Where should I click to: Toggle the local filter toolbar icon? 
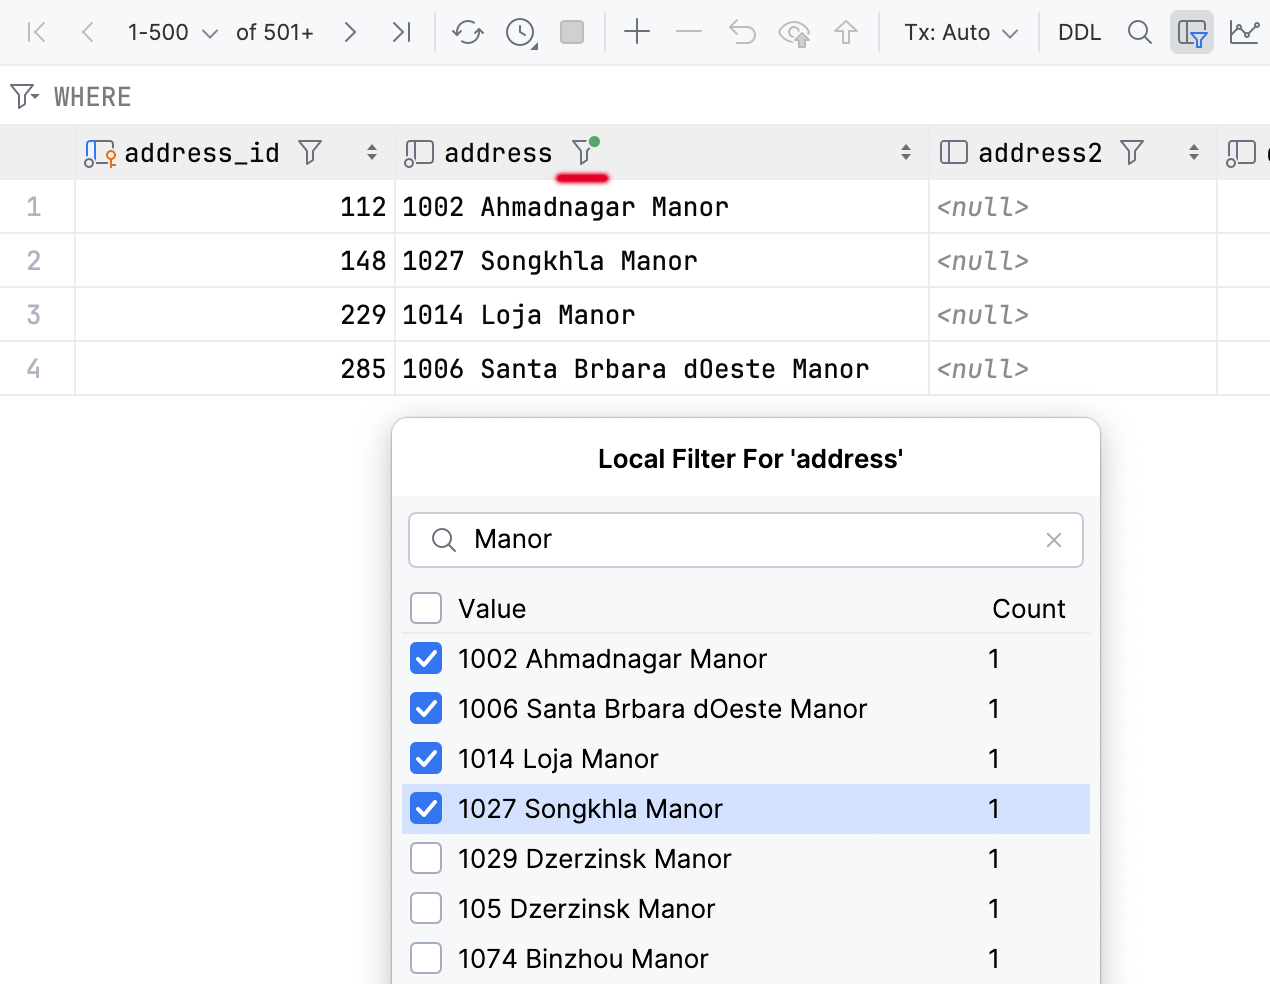tap(1191, 33)
